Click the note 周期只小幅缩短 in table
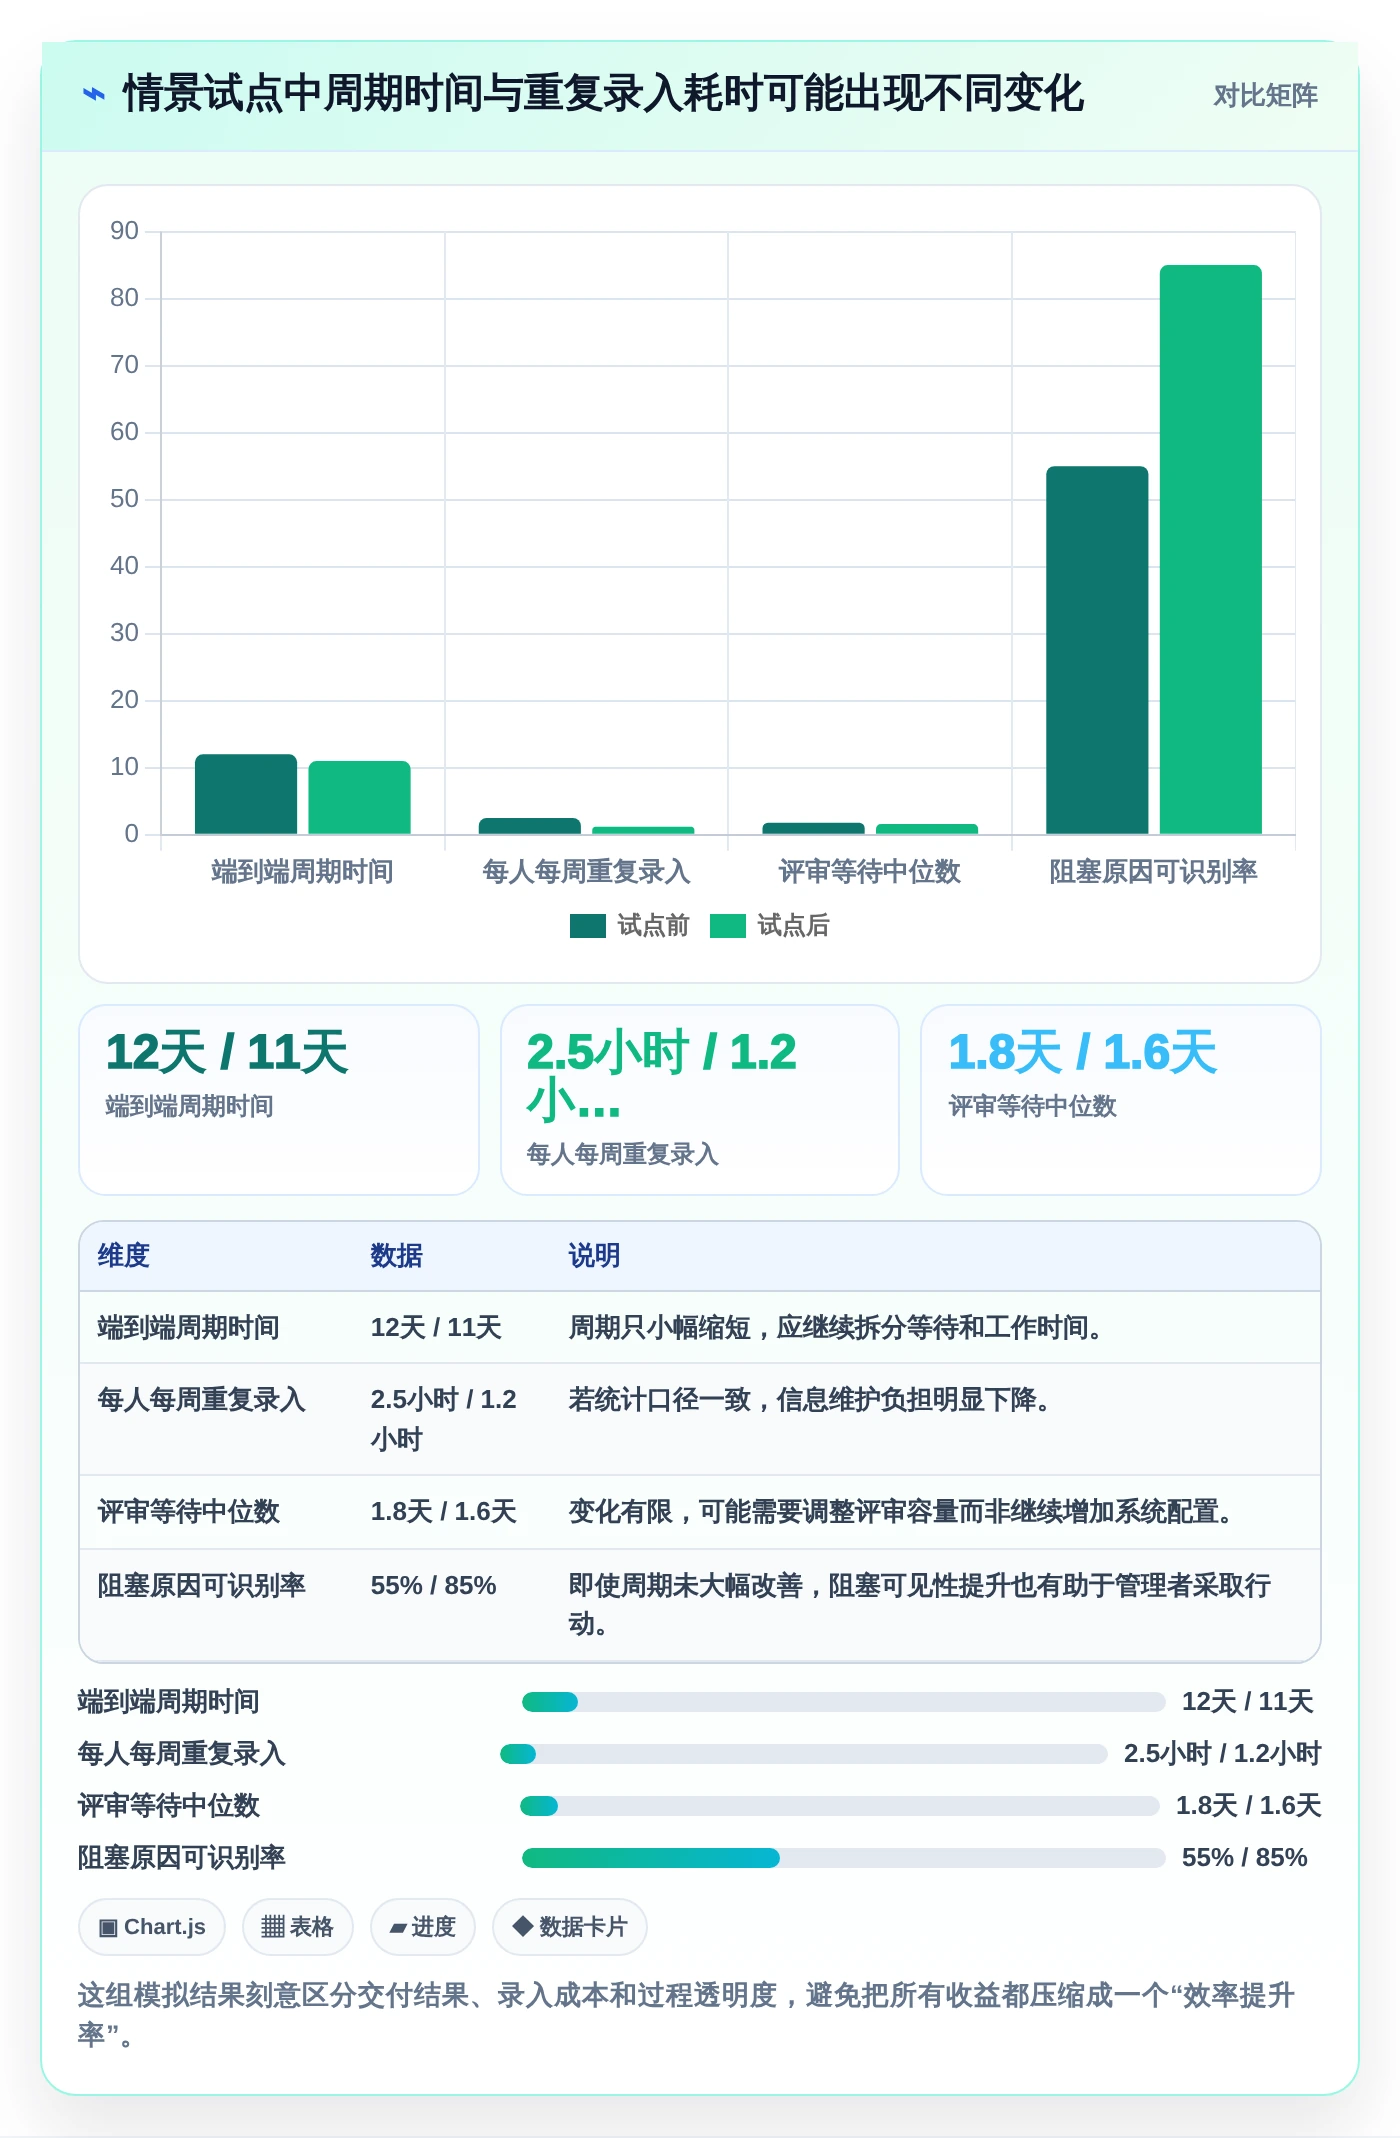The image size is (1400, 2138). [835, 1328]
